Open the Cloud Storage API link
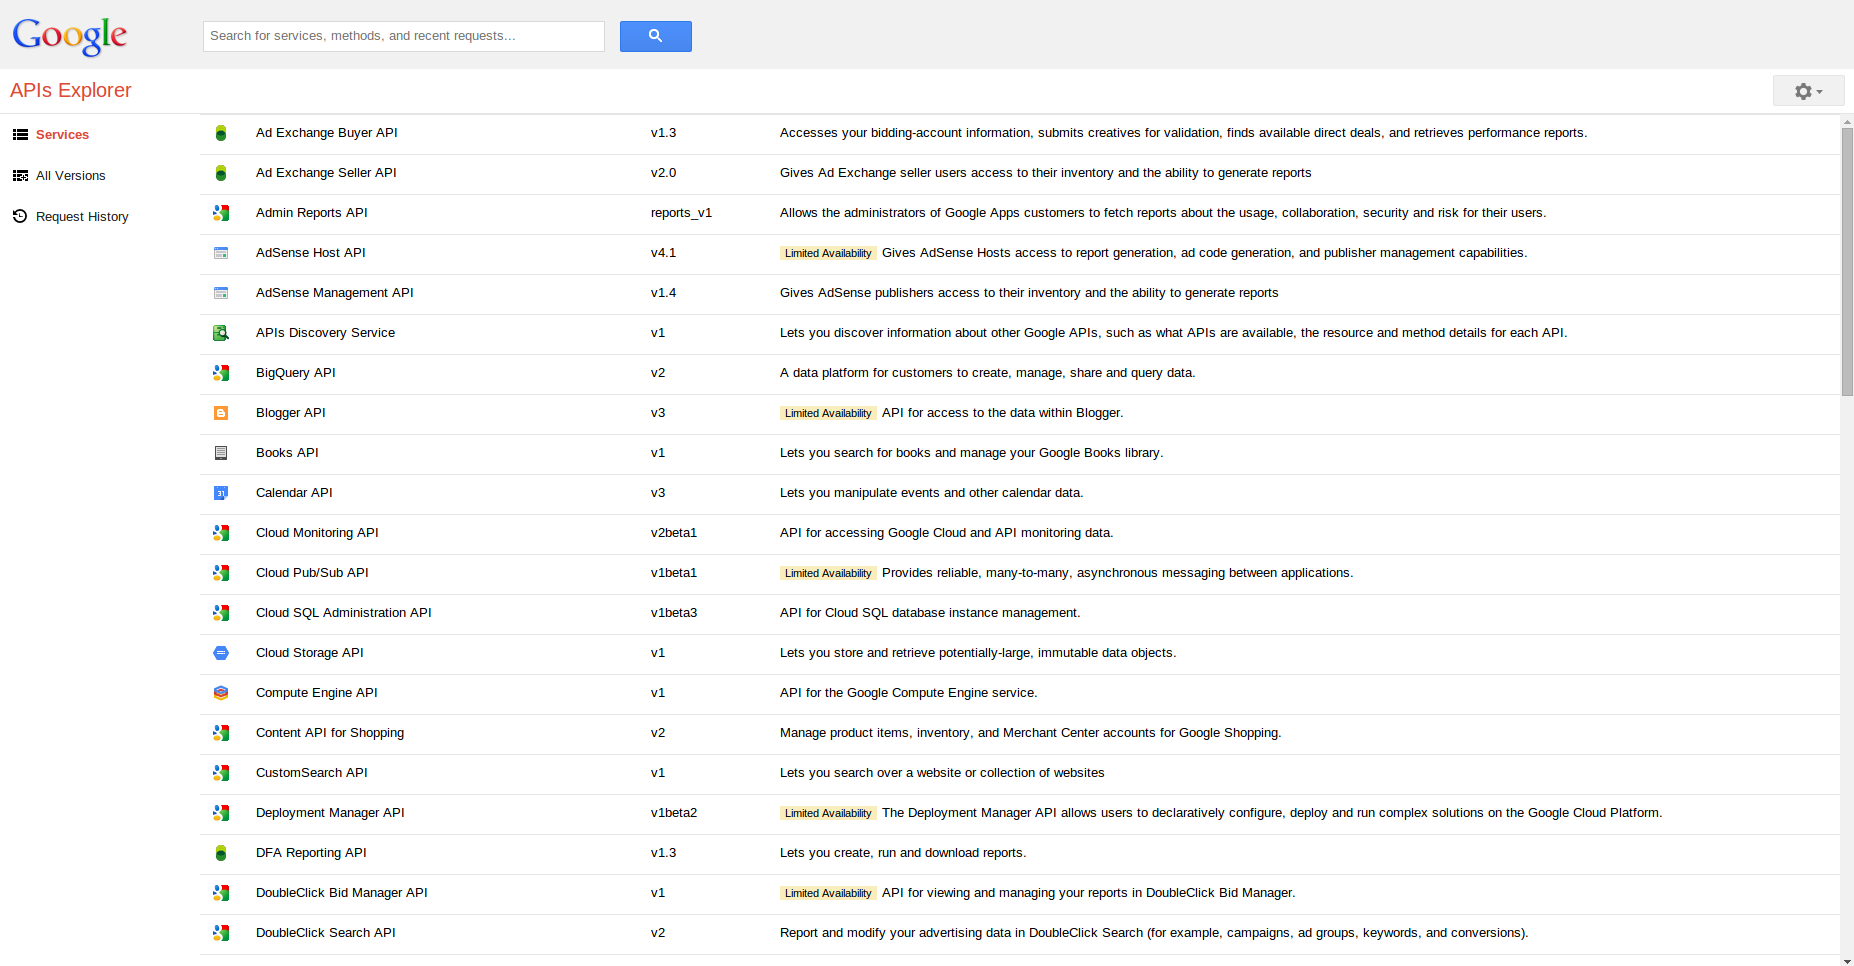Screen dimensions: 1854x966 [x=310, y=653]
